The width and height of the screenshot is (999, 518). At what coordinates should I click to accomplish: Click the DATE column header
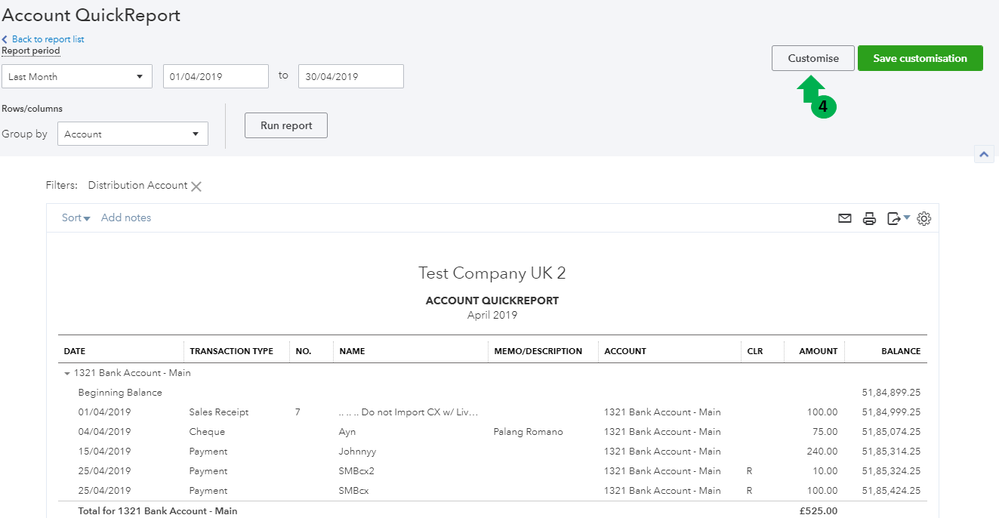[x=75, y=351]
